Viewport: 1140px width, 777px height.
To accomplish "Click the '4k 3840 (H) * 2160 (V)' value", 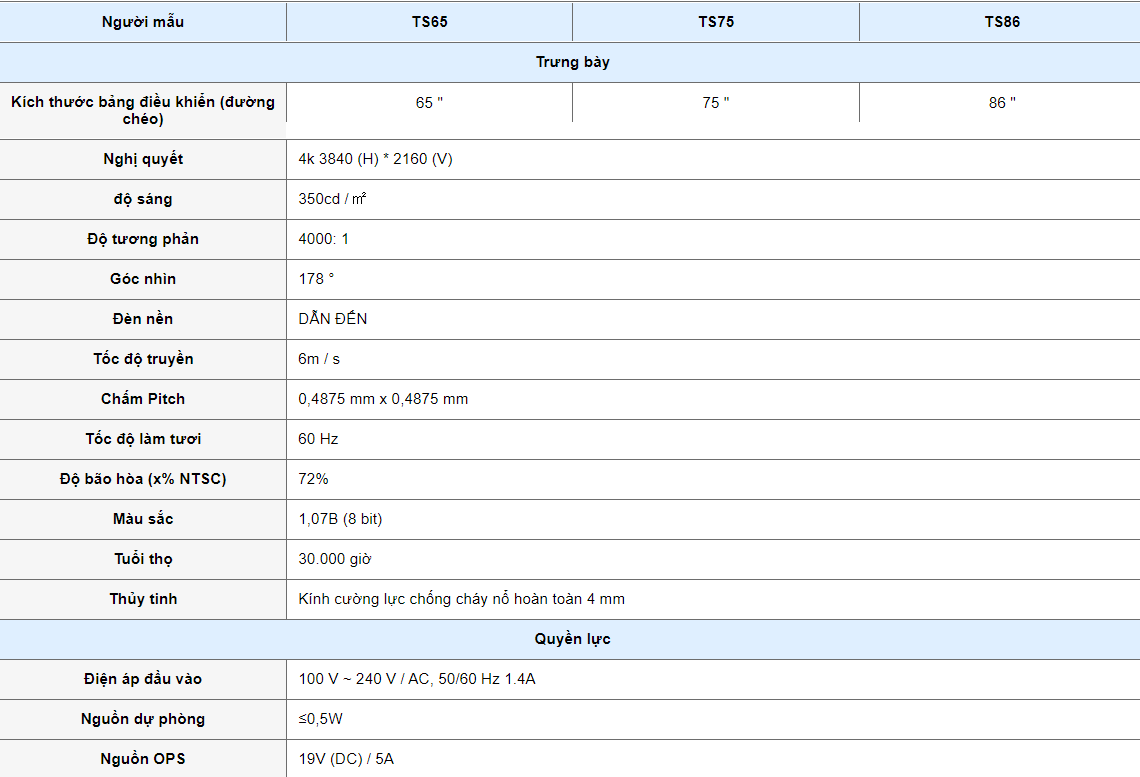I will coord(375,159).
